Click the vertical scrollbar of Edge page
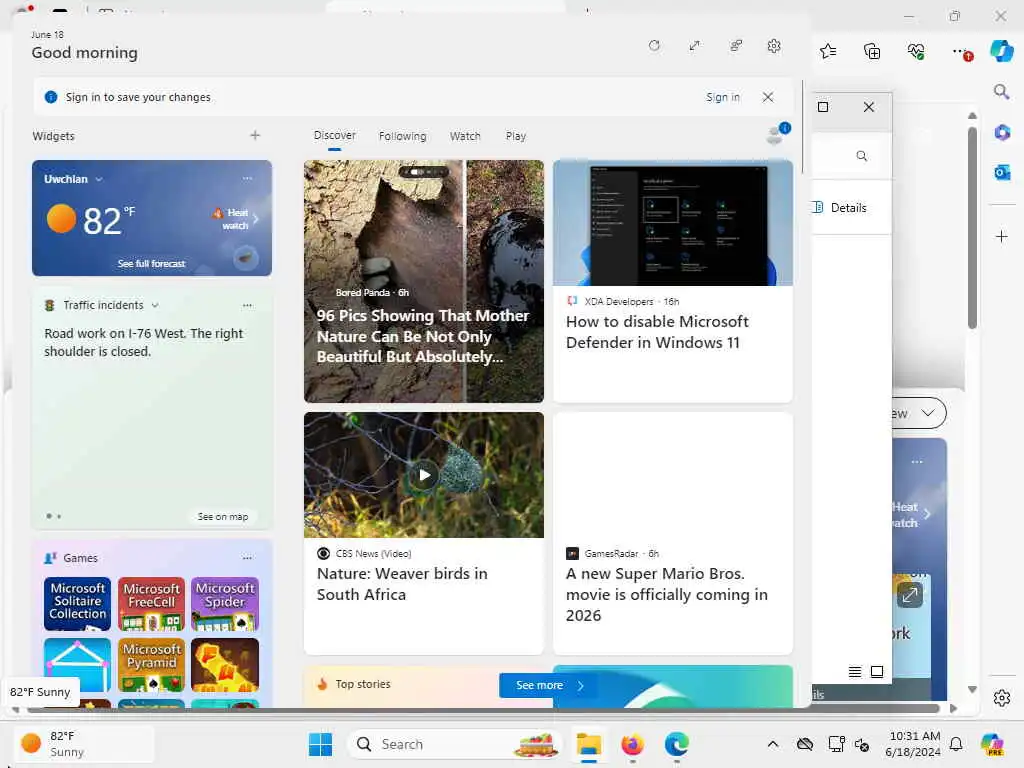Image resolution: width=1024 pixels, height=768 pixels. pyautogui.click(x=972, y=227)
